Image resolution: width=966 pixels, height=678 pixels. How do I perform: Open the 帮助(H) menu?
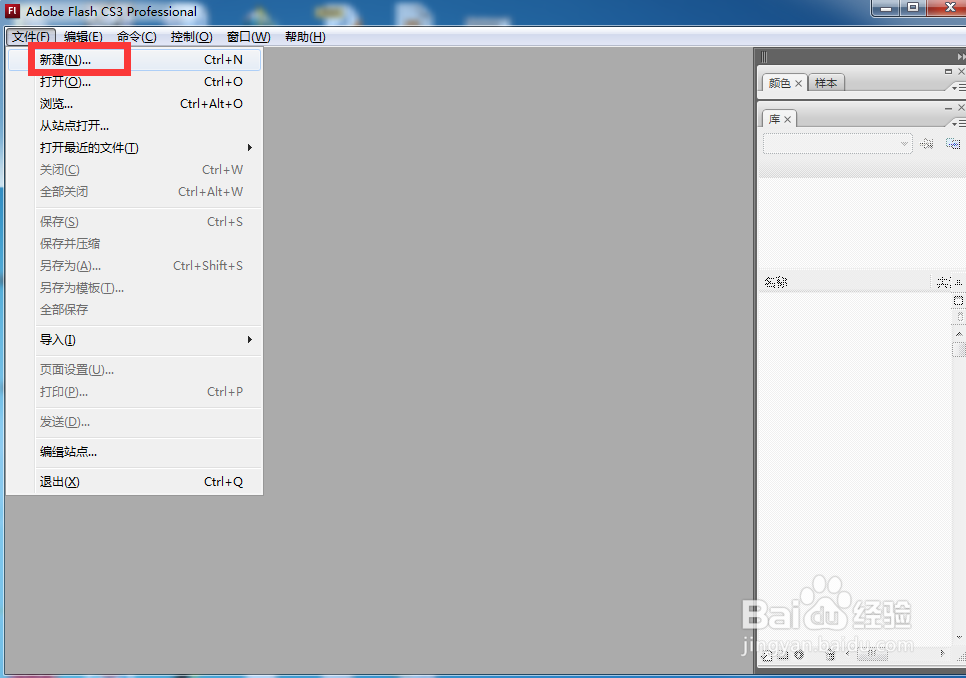305,37
